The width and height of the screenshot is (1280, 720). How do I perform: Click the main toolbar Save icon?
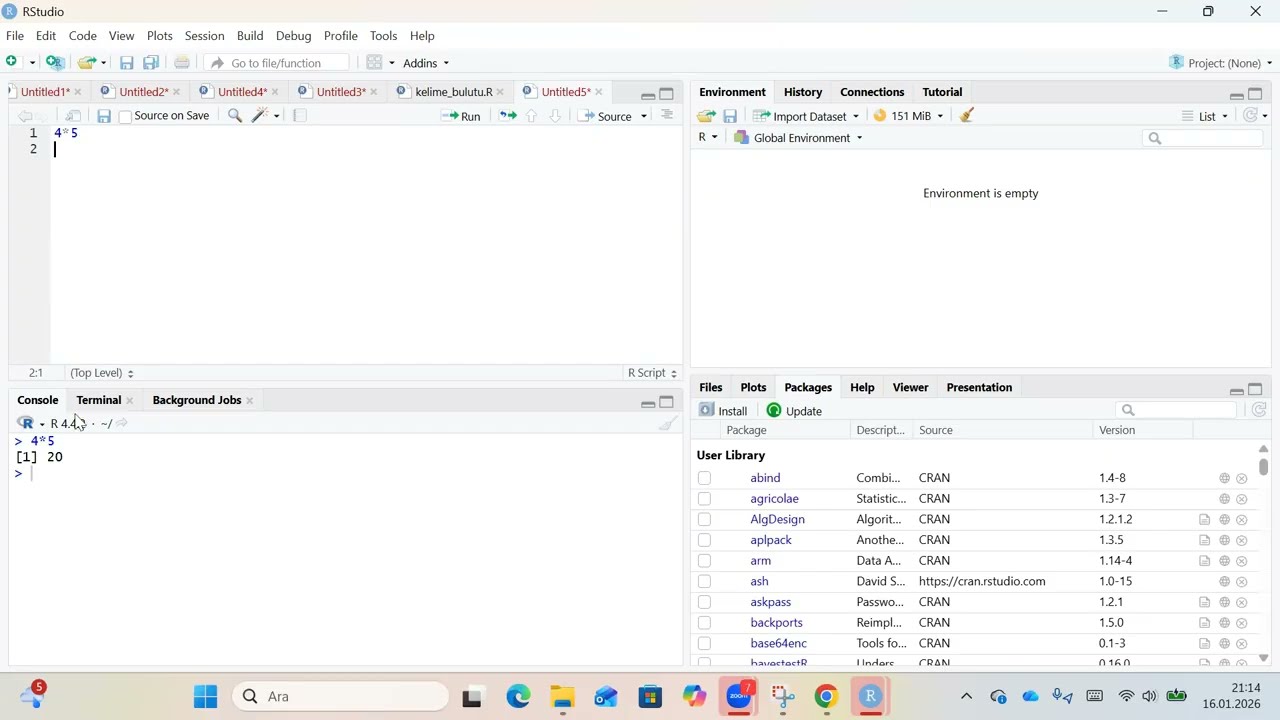pos(127,63)
